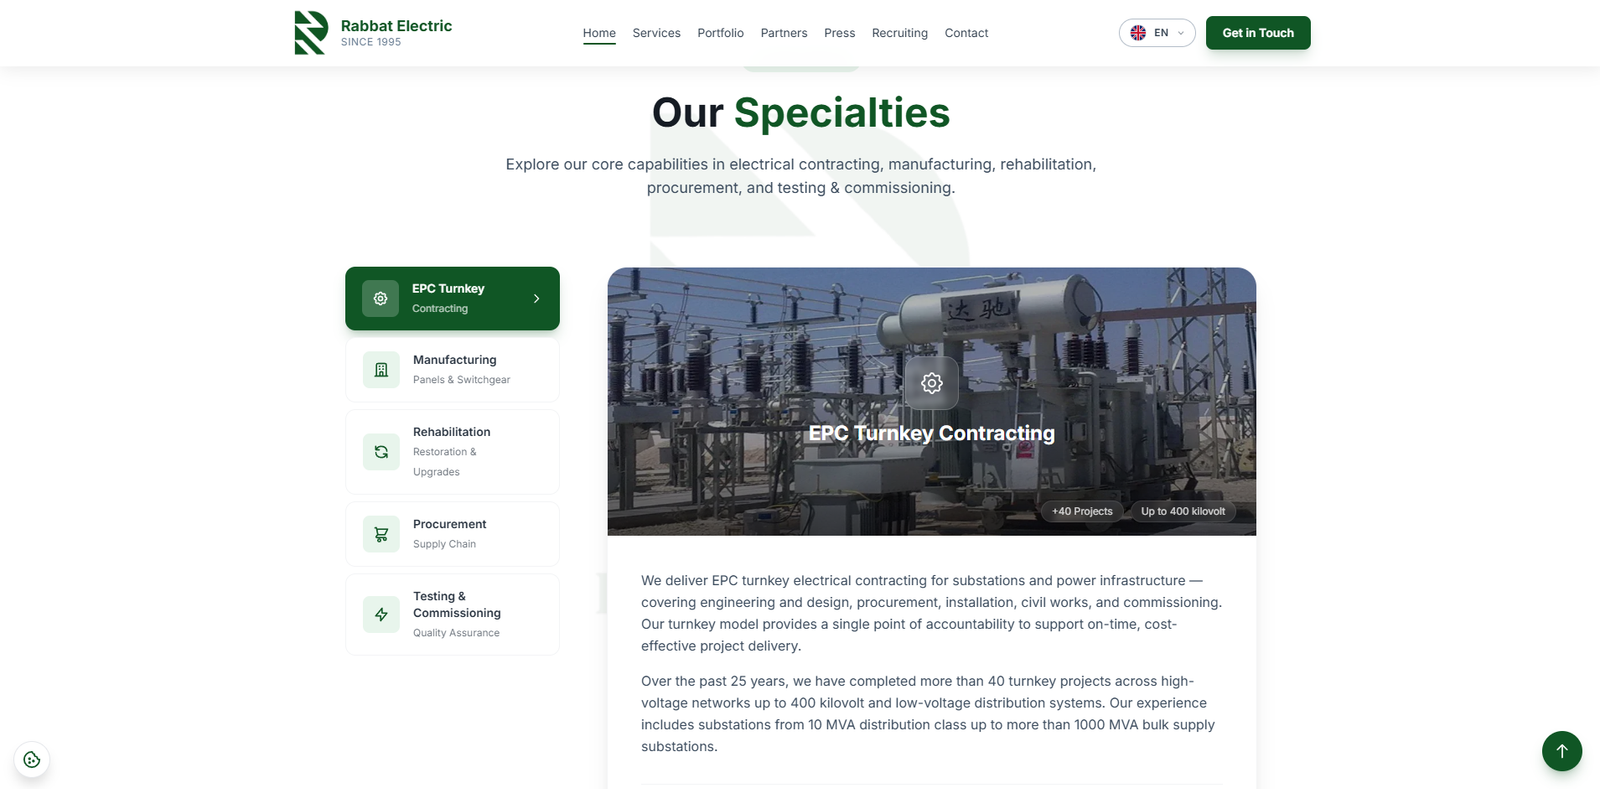Click the UK flag in language selector
This screenshot has width=1600, height=789.
pos(1138,33)
